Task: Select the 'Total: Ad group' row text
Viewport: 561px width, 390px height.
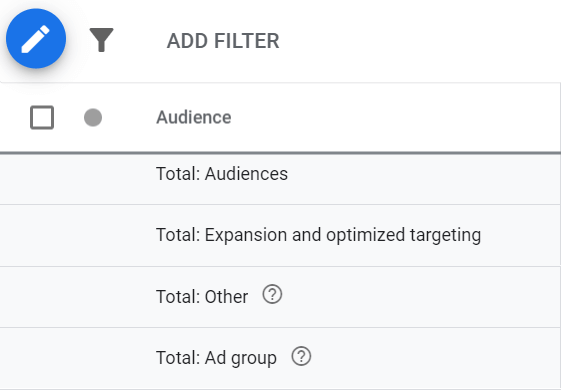Action: 216,358
